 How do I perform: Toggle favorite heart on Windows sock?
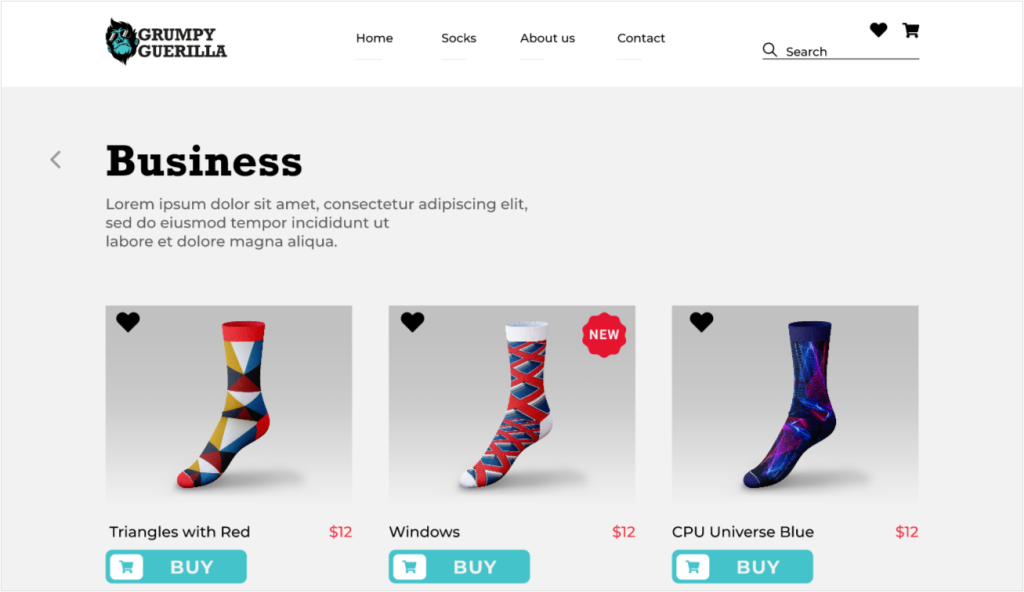pos(413,321)
